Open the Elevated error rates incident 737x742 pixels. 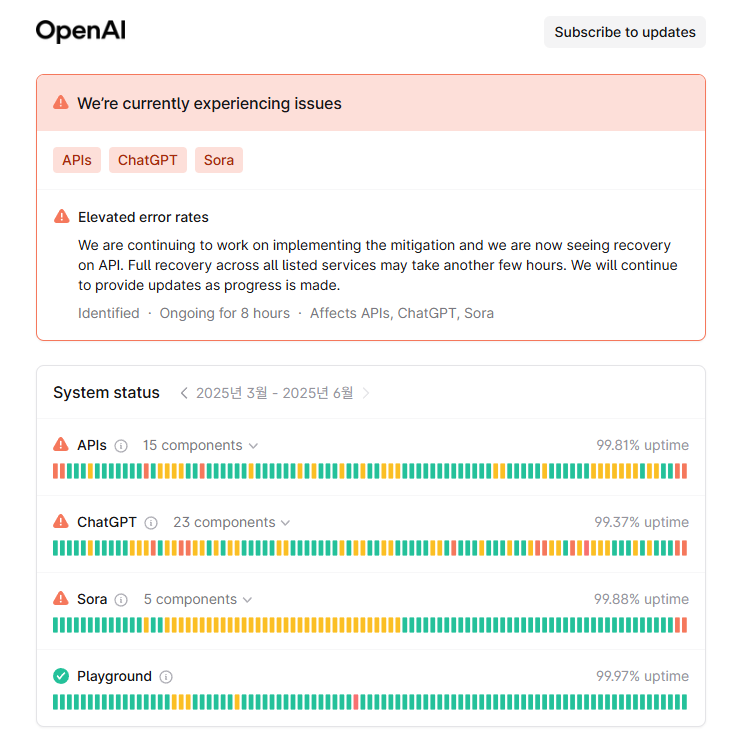(143, 217)
